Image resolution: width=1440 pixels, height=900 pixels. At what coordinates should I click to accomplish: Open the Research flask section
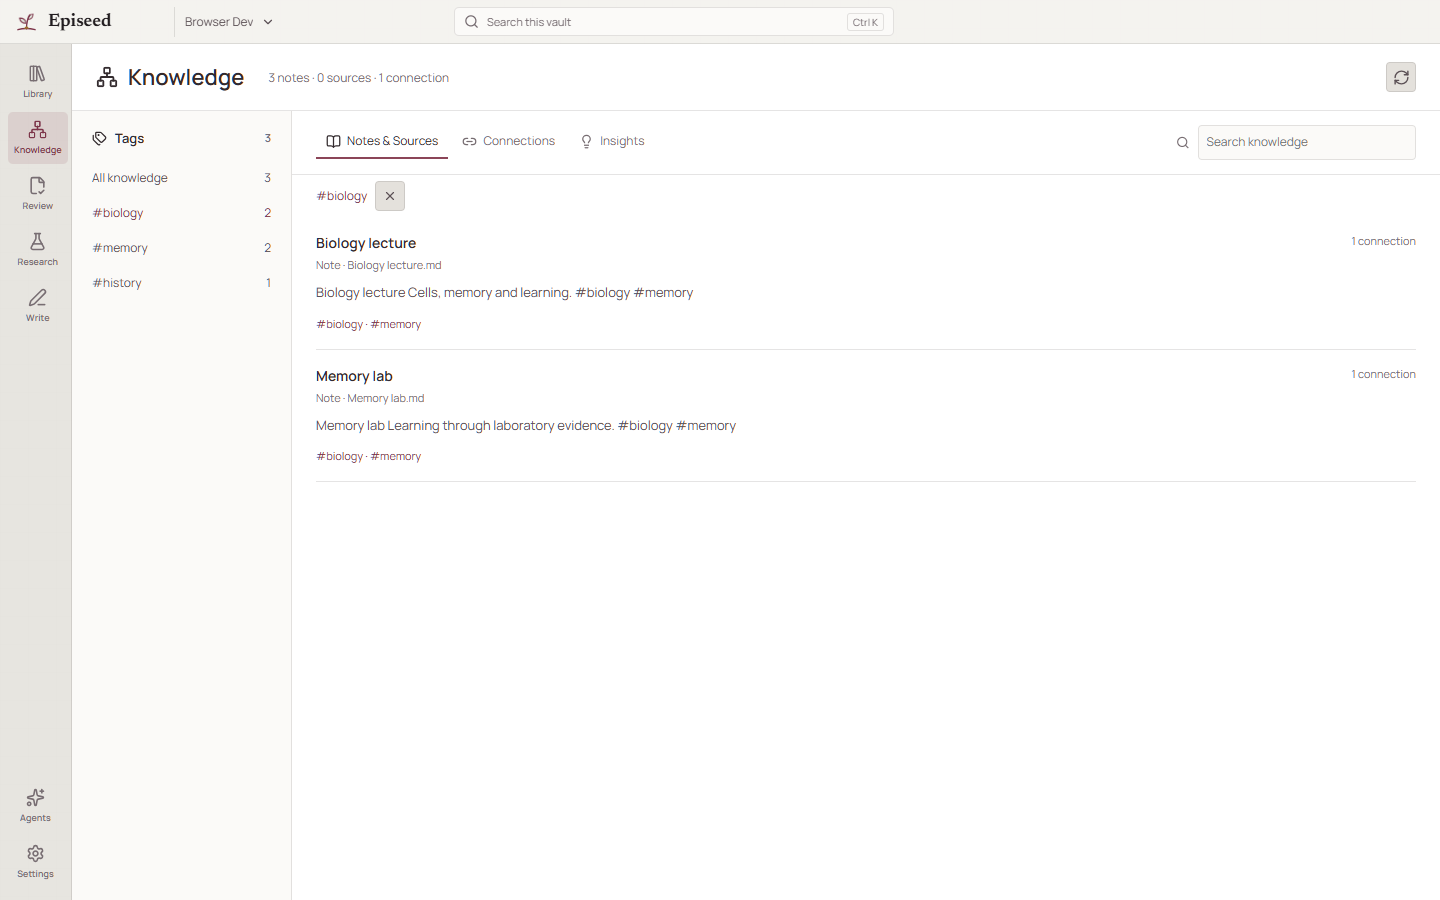[x=37, y=249]
